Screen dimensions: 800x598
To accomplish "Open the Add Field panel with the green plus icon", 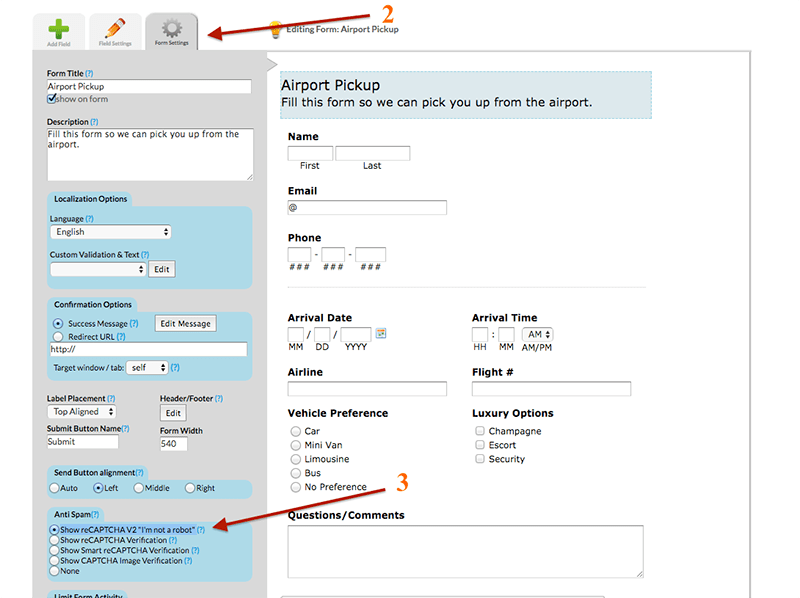I will [x=58, y=28].
